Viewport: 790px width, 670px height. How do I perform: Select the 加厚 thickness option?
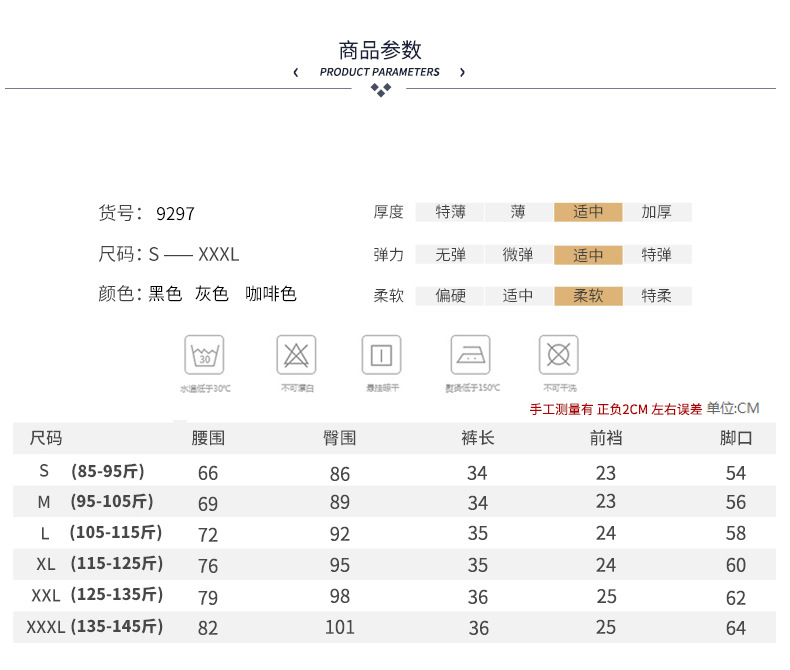tap(657, 212)
